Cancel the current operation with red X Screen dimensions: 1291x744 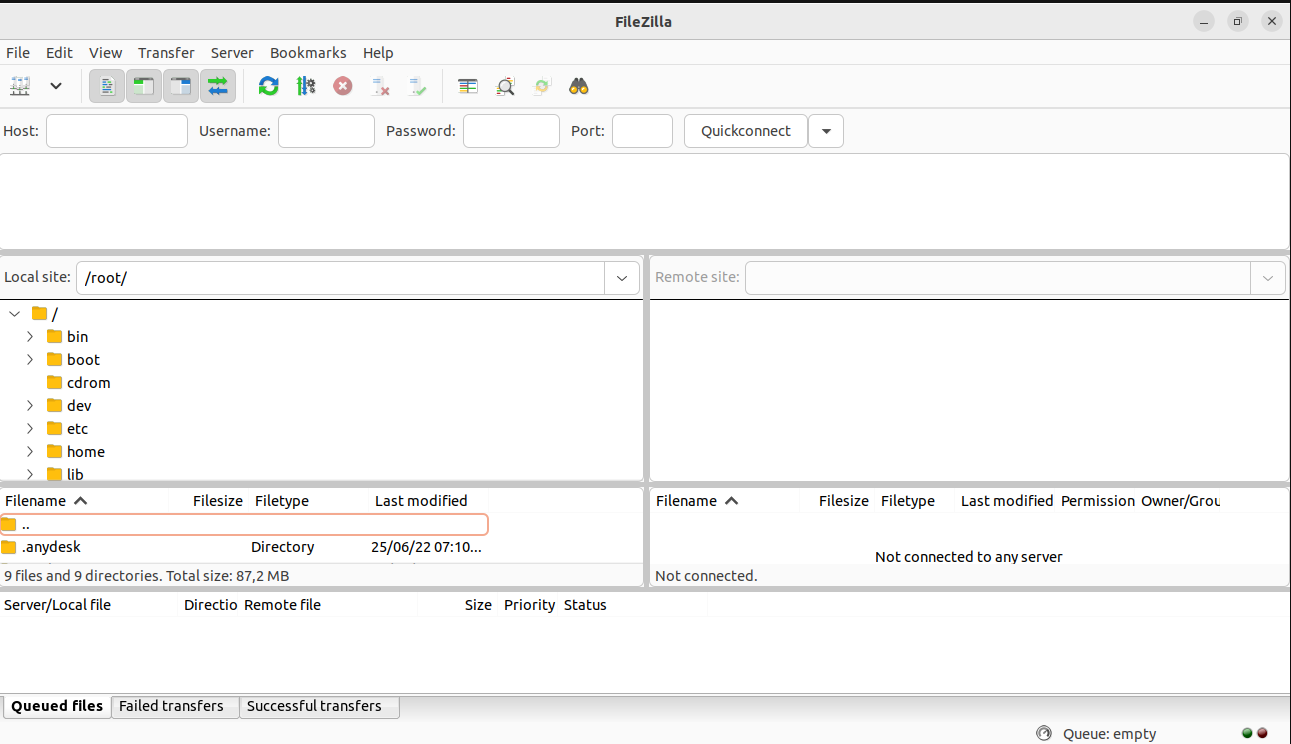(x=343, y=86)
